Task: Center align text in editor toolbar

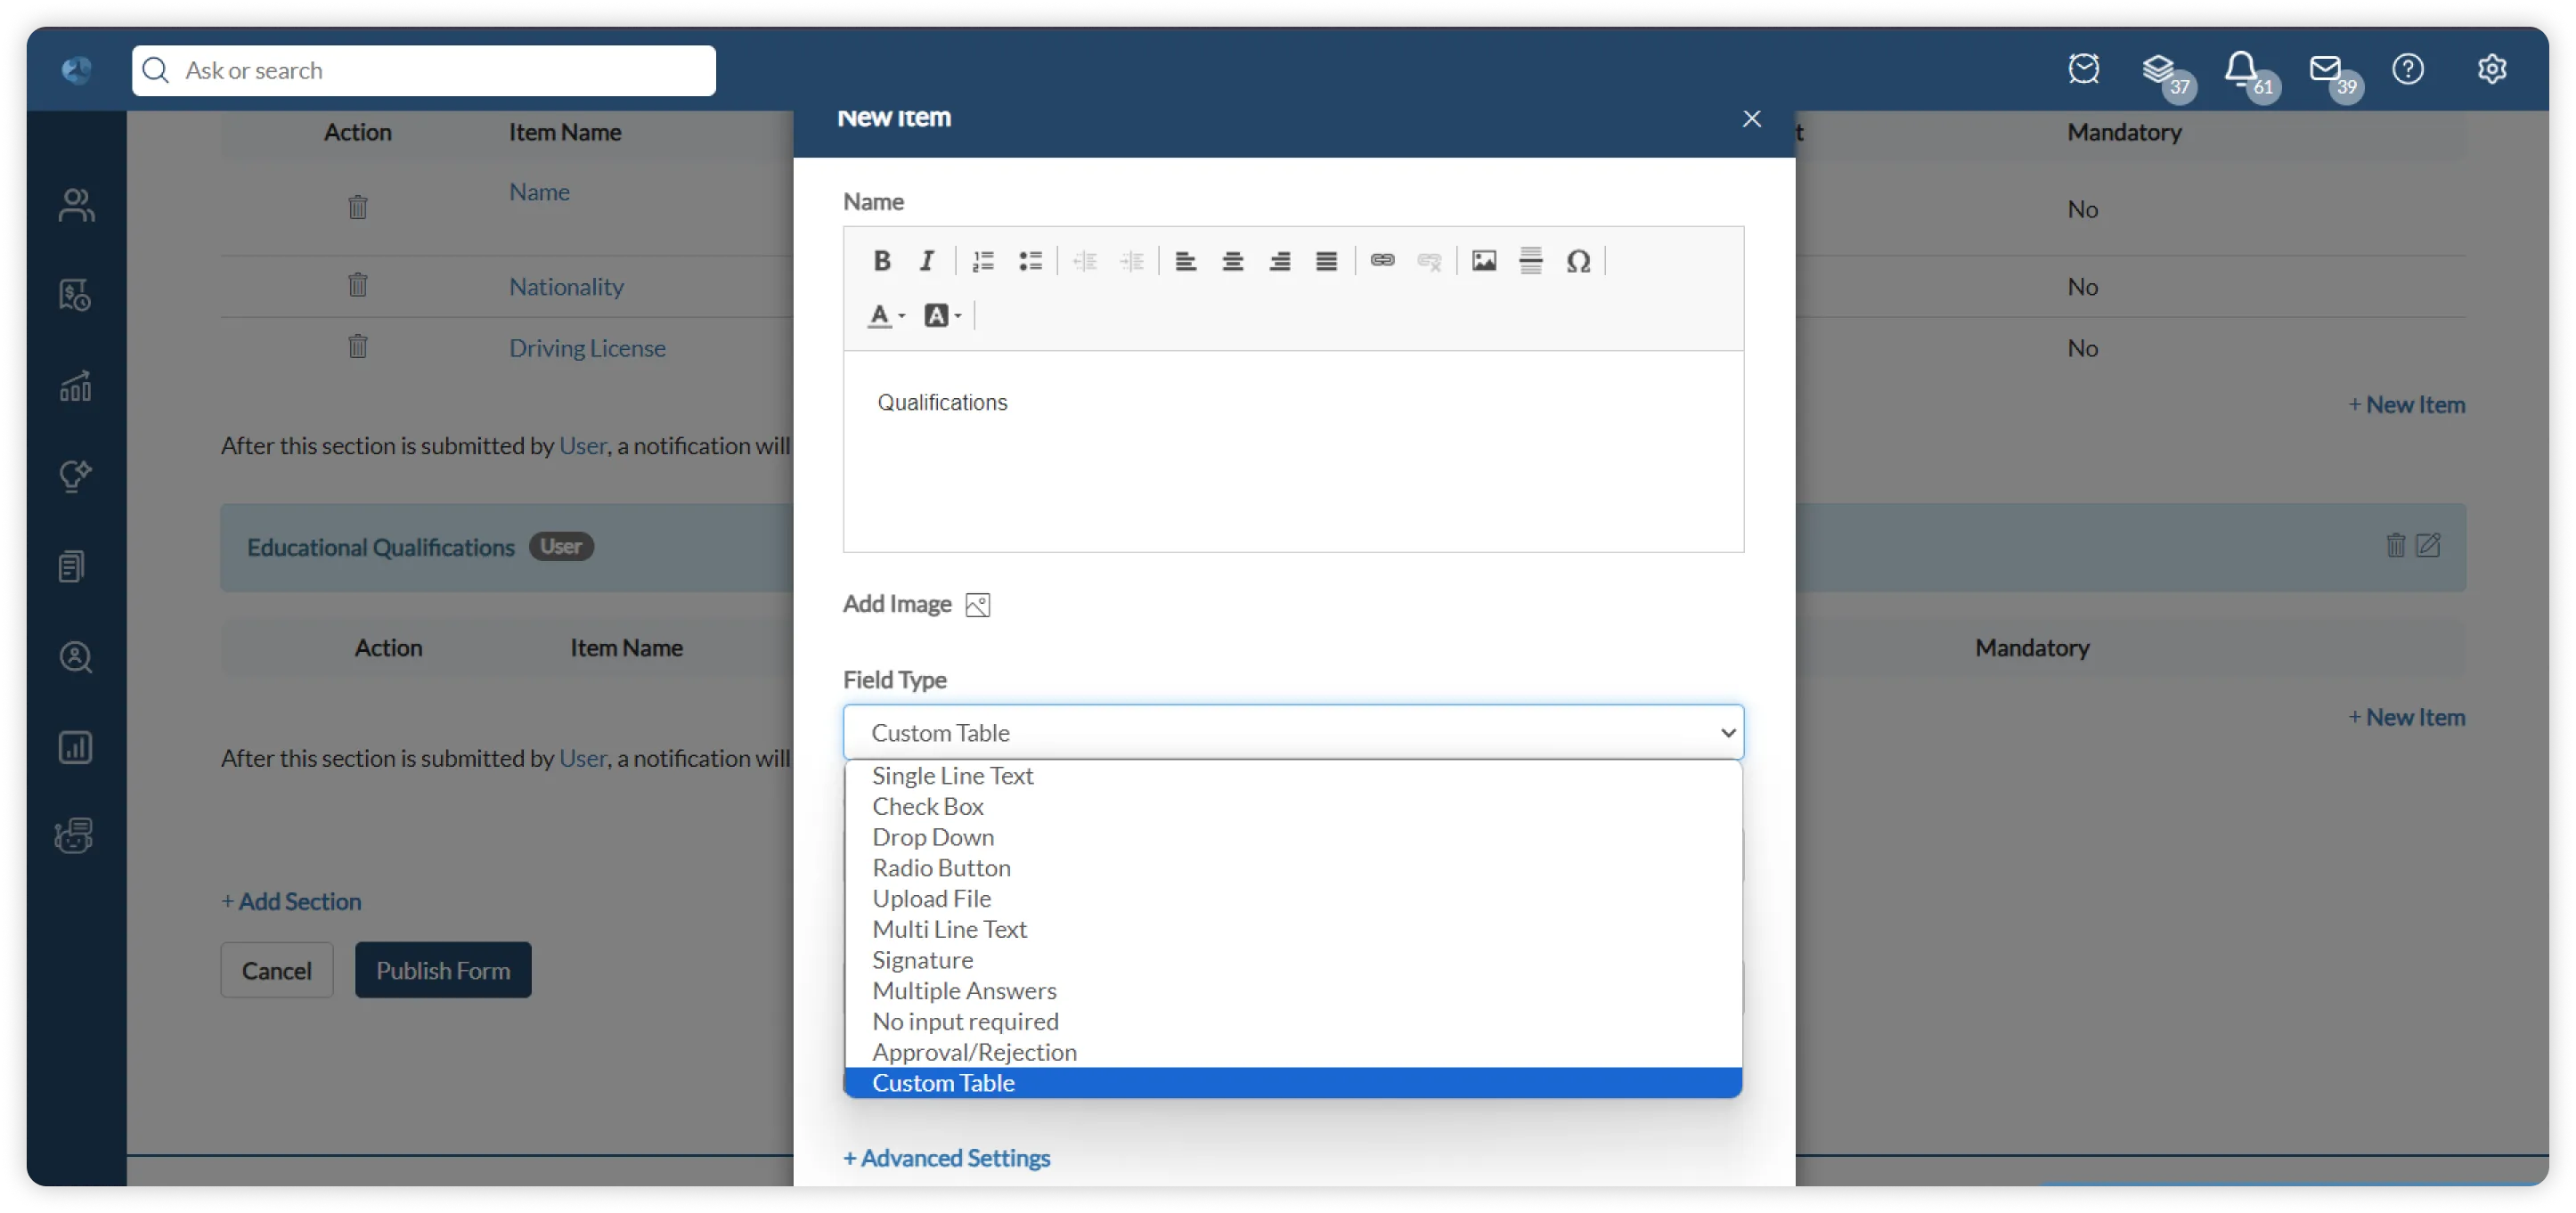Action: click(x=1232, y=261)
